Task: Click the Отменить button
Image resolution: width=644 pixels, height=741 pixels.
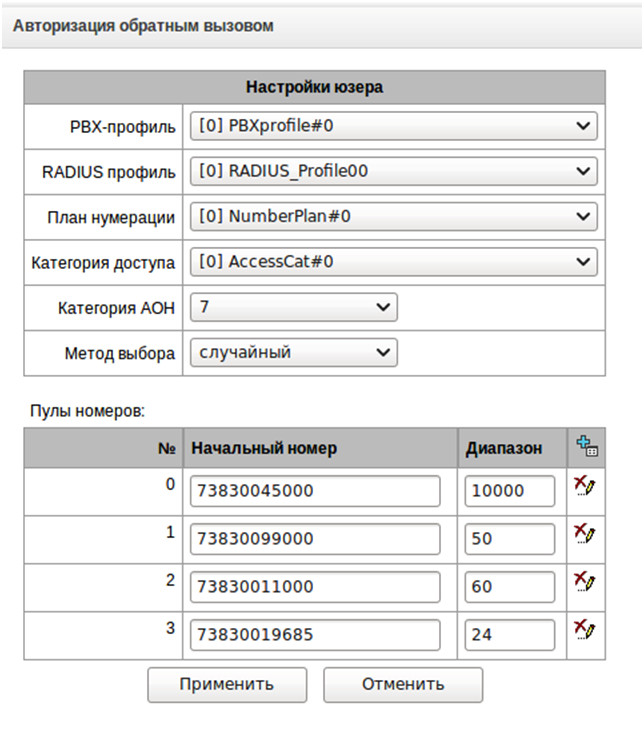Action: click(x=402, y=685)
